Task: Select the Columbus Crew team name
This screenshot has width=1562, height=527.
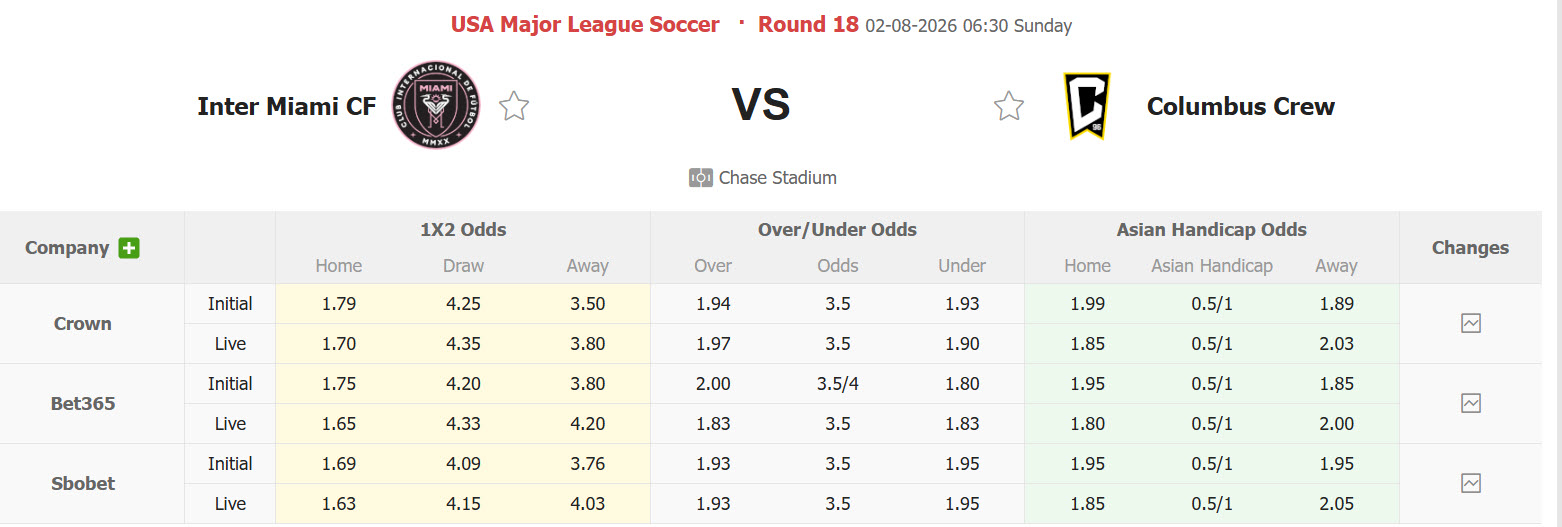Action: pyautogui.click(x=1241, y=106)
